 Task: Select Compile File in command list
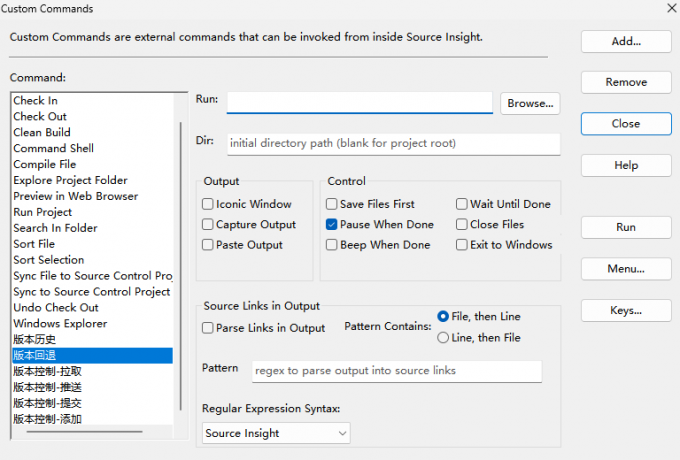(x=45, y=164)
